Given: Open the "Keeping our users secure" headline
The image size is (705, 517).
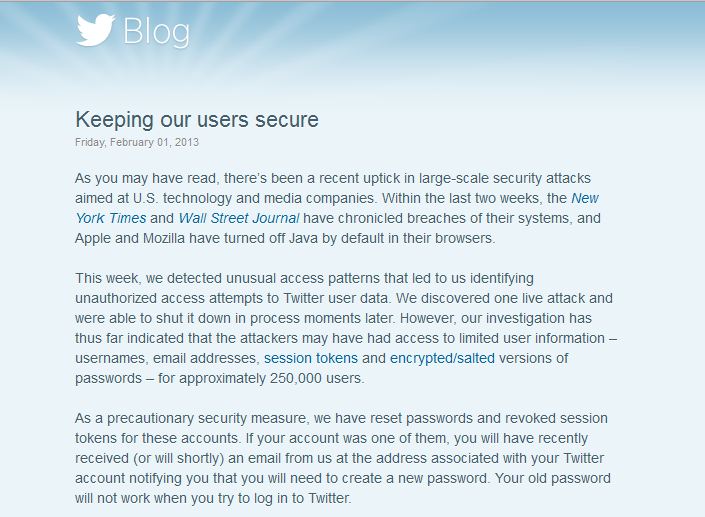Looking at the screenshot, I should (197, 120).
